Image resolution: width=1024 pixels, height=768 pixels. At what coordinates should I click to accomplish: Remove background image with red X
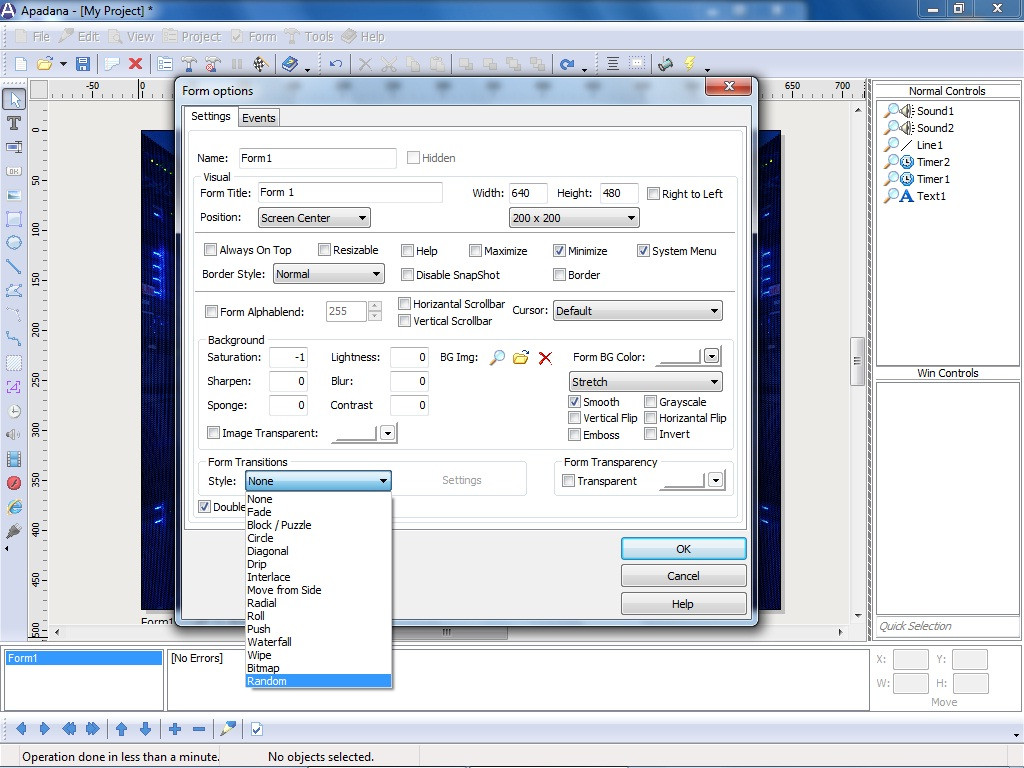[x=545, y=357]
